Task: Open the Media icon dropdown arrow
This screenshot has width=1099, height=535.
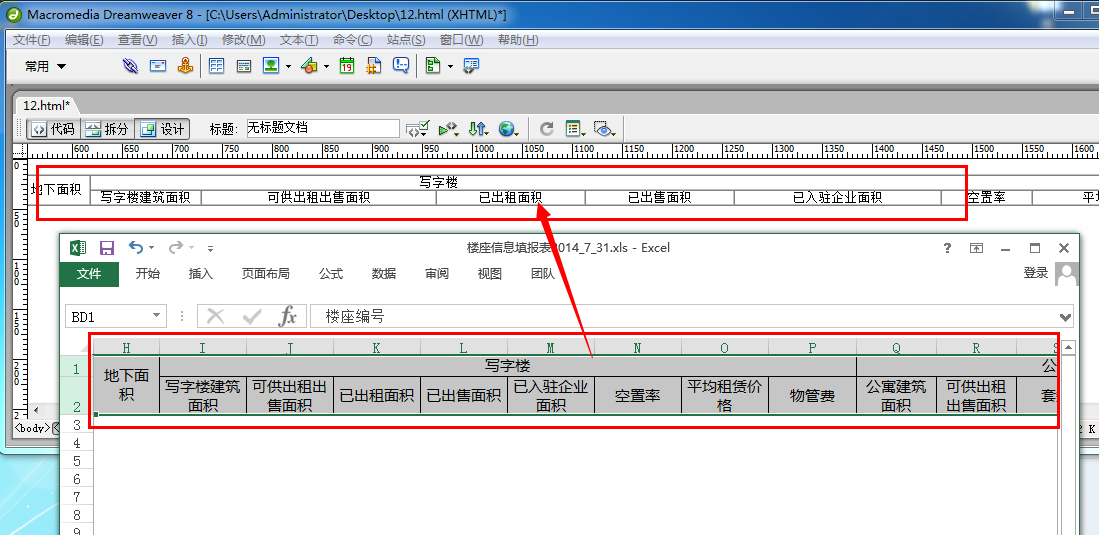Action: pyautogui.click(x=327, y=67)
